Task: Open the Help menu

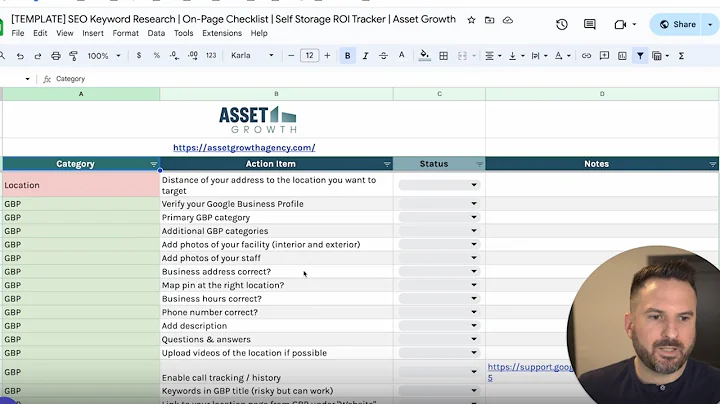Action: [259, 33]
